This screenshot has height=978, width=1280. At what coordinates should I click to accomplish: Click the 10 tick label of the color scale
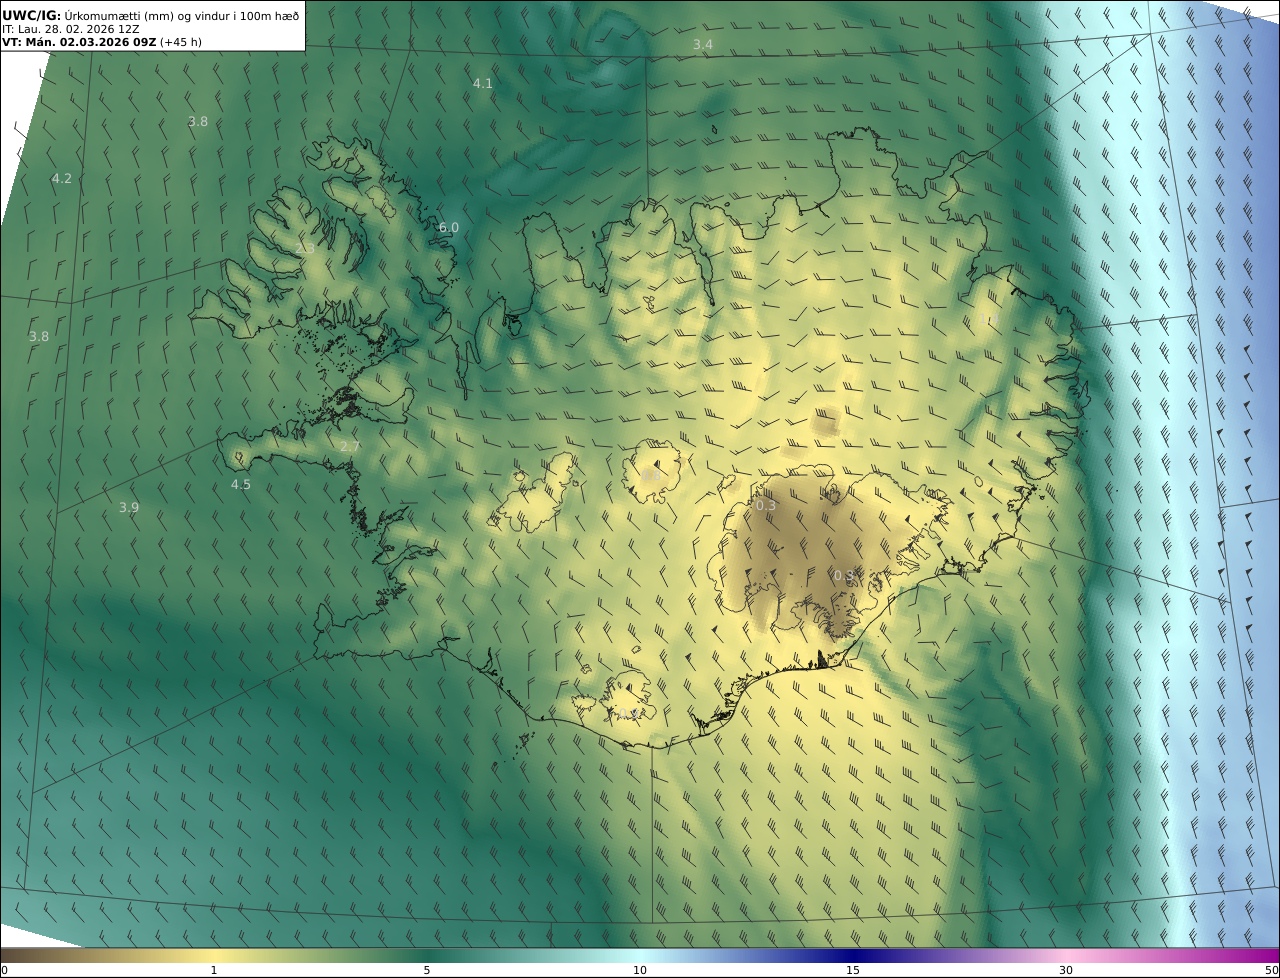(640, 970)
